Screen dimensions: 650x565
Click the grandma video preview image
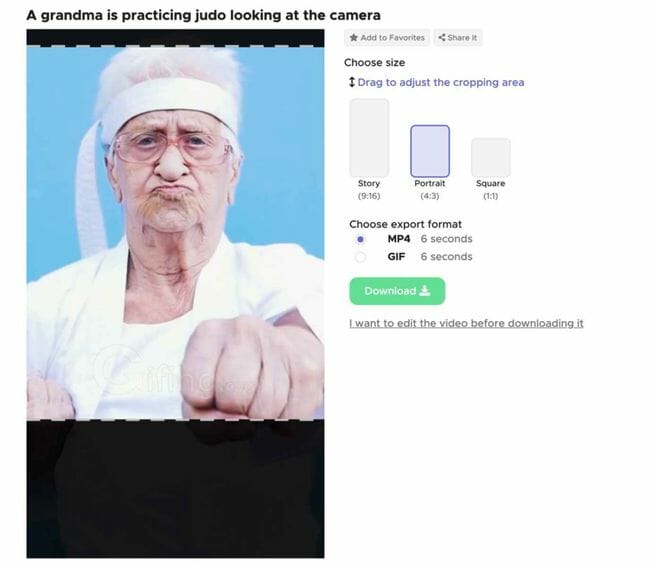175,233
